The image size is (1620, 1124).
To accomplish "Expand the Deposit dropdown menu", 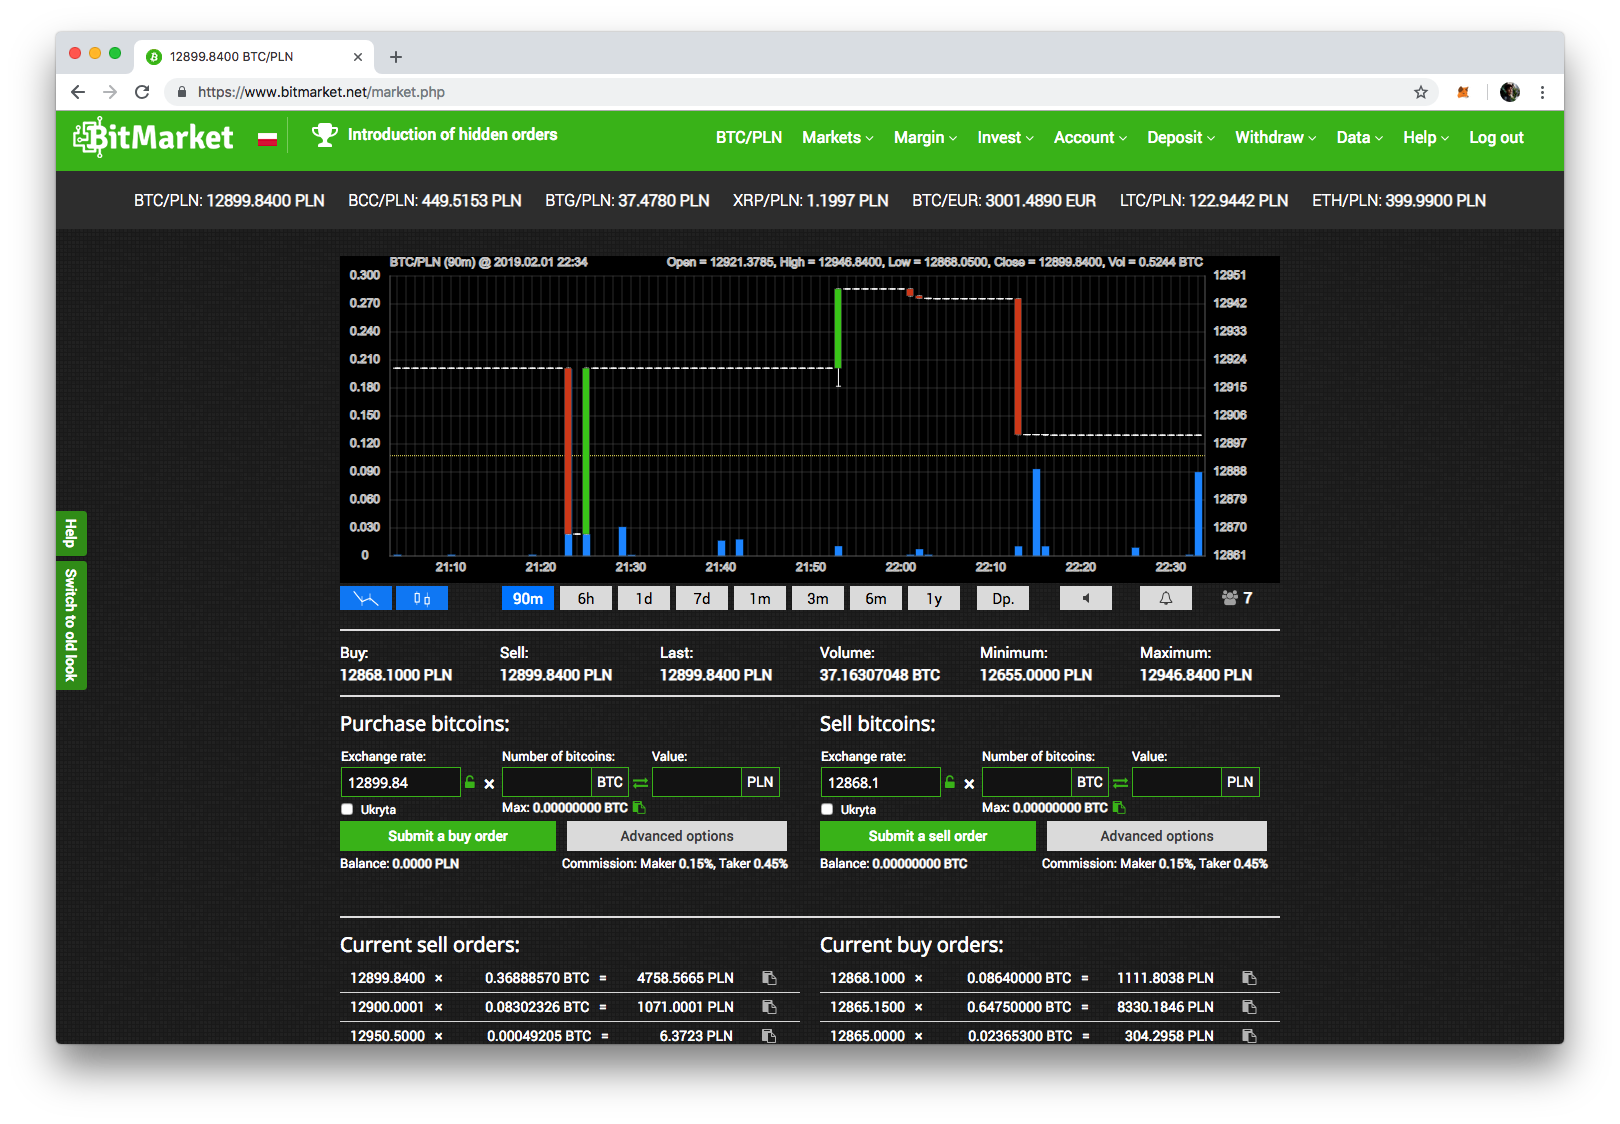I will [x=1181, y=138].
